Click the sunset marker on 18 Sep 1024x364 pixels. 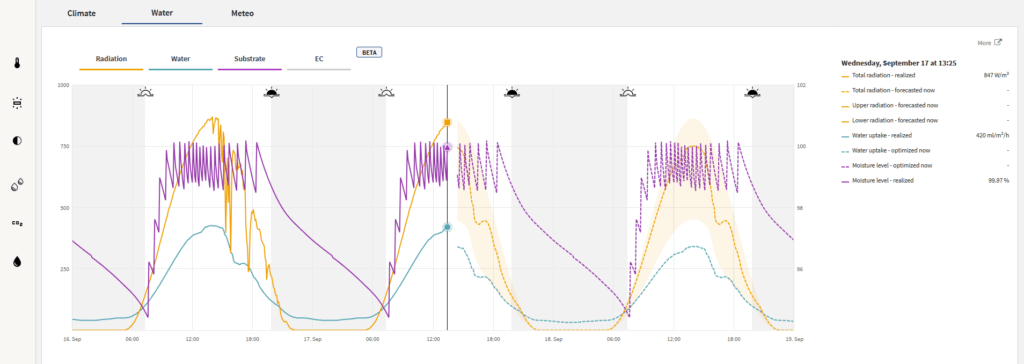coord(752,92)
